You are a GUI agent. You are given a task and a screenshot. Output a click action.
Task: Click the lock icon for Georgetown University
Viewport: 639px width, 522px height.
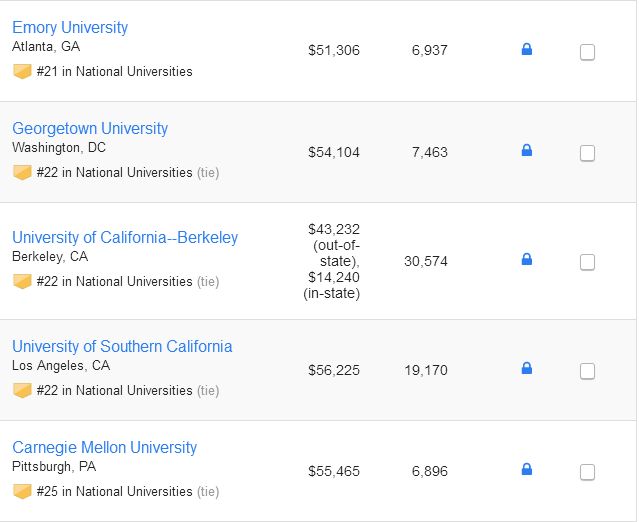(527, 150)
